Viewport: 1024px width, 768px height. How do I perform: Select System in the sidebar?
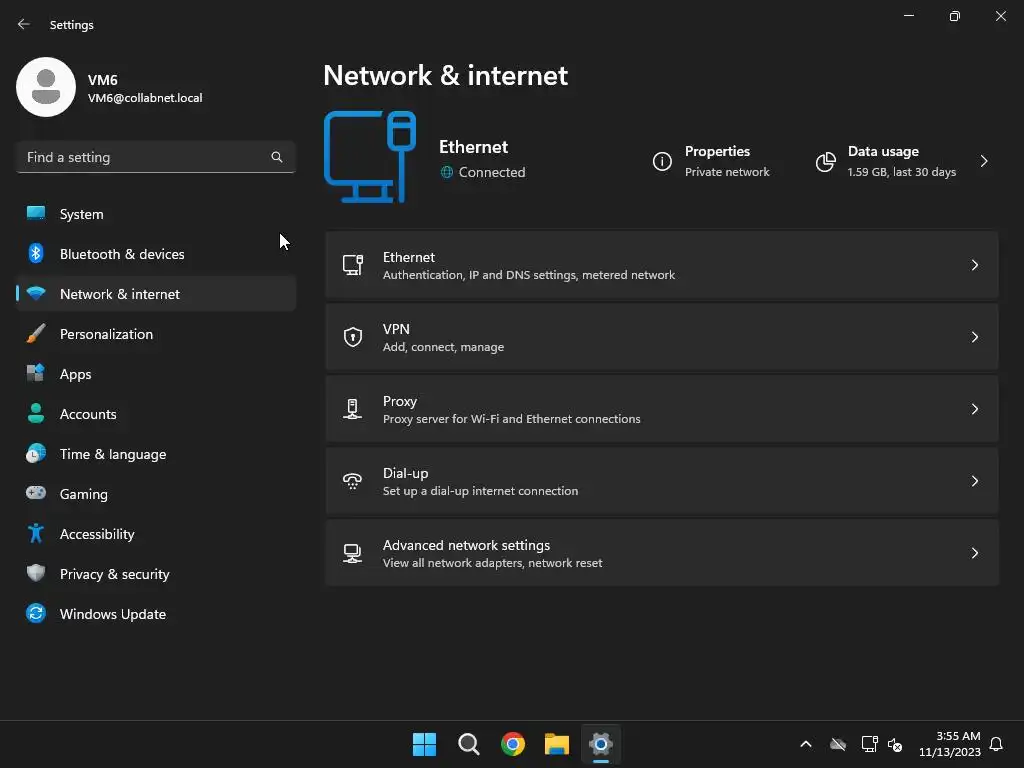tap(82, 214)
